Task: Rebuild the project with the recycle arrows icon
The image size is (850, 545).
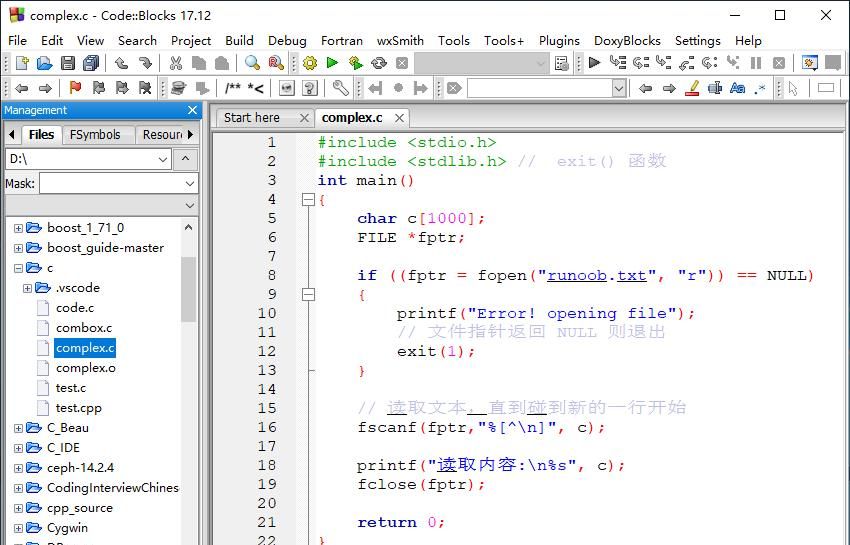Action: [379, 63]
